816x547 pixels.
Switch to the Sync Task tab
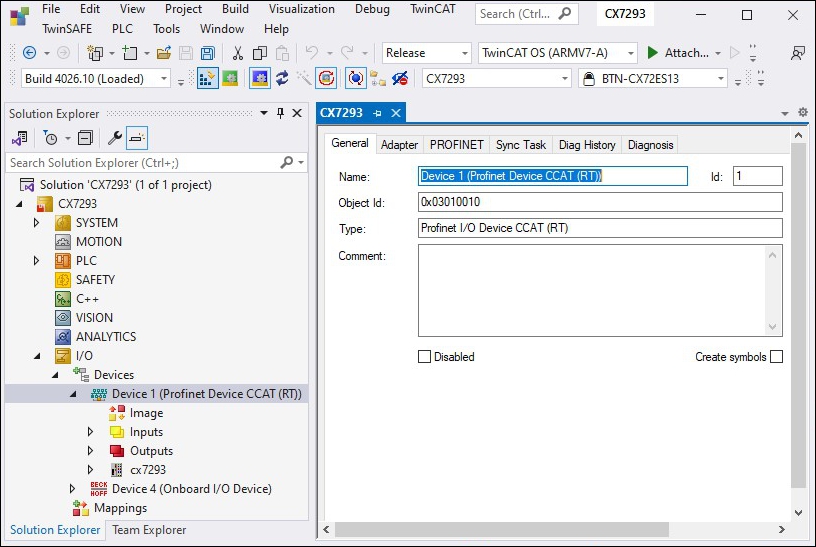520,145
